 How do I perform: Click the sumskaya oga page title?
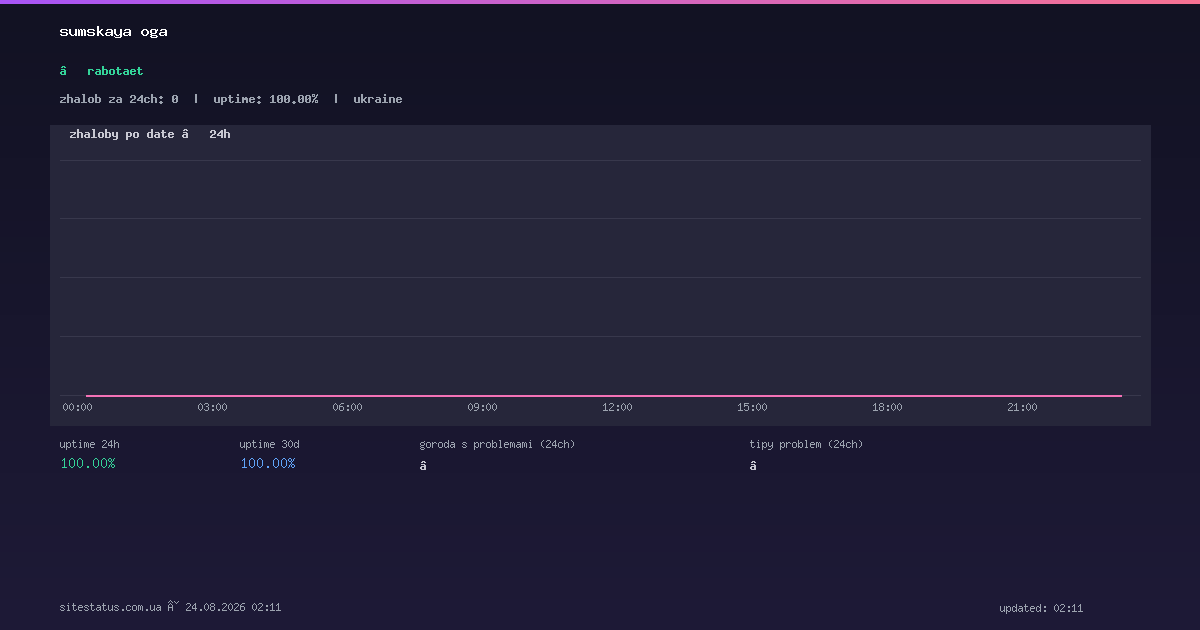pyautogui.click(x=113, y=31)
